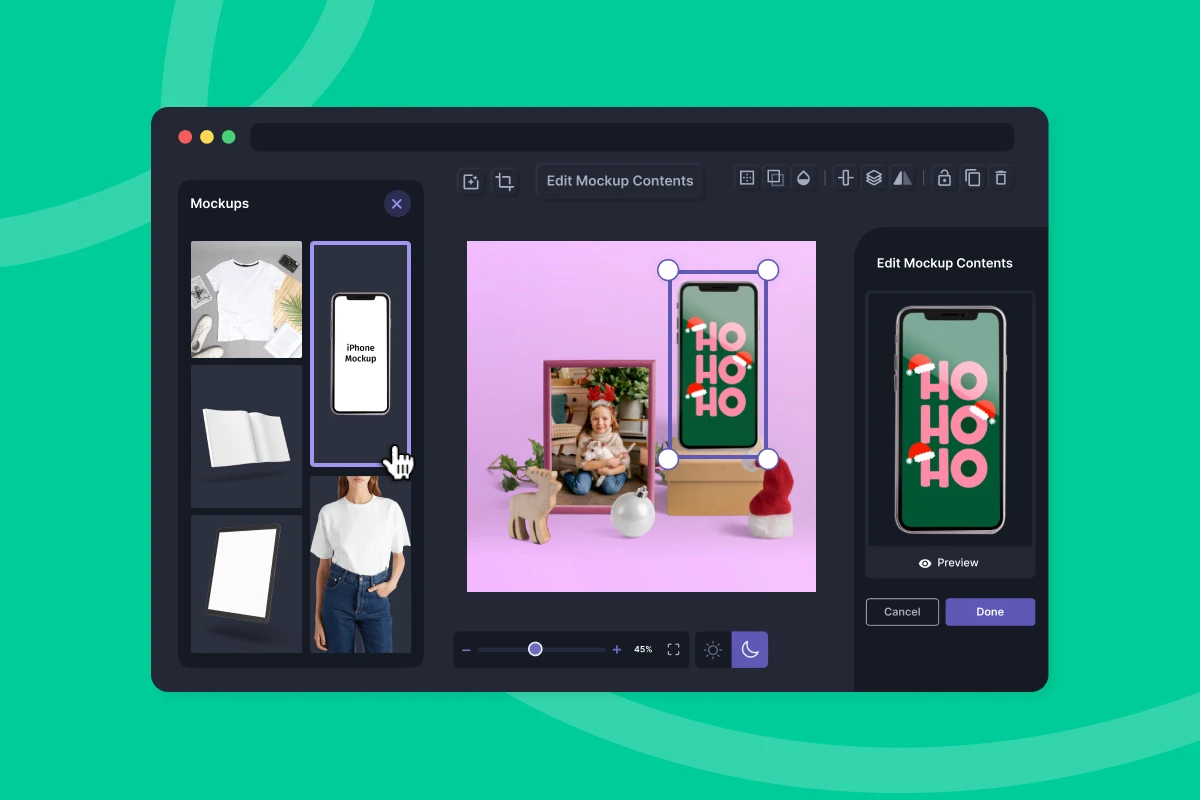Screen dimensions: 1200x800
Task: Click the Edit Mockup Contents panel heading
Action: tap(945, 263)
